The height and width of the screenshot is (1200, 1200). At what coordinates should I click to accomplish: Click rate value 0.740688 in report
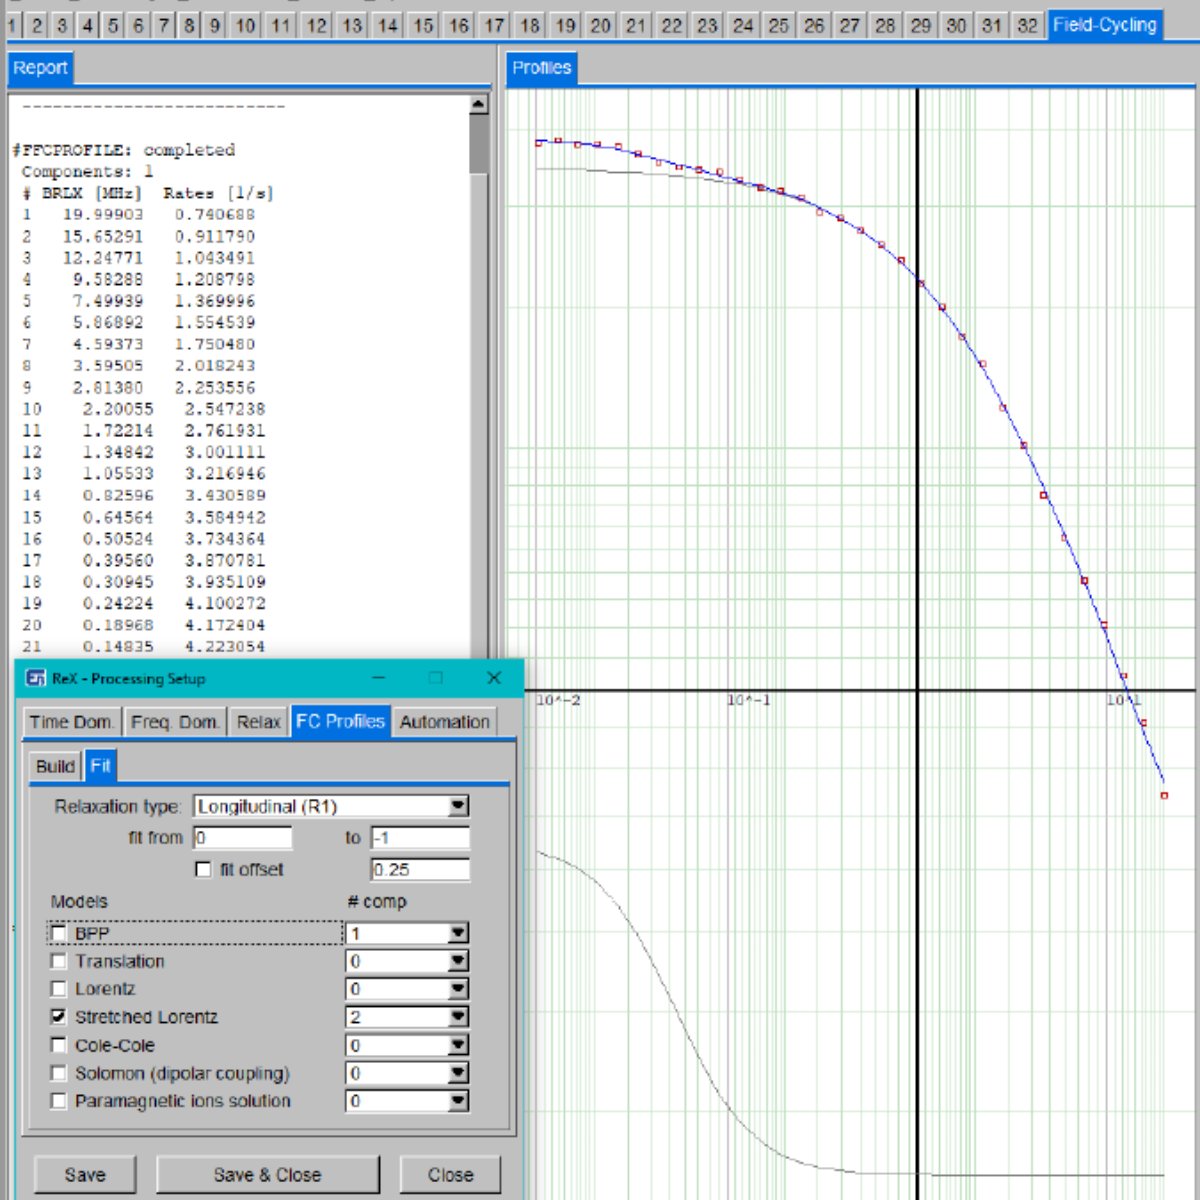215,215
